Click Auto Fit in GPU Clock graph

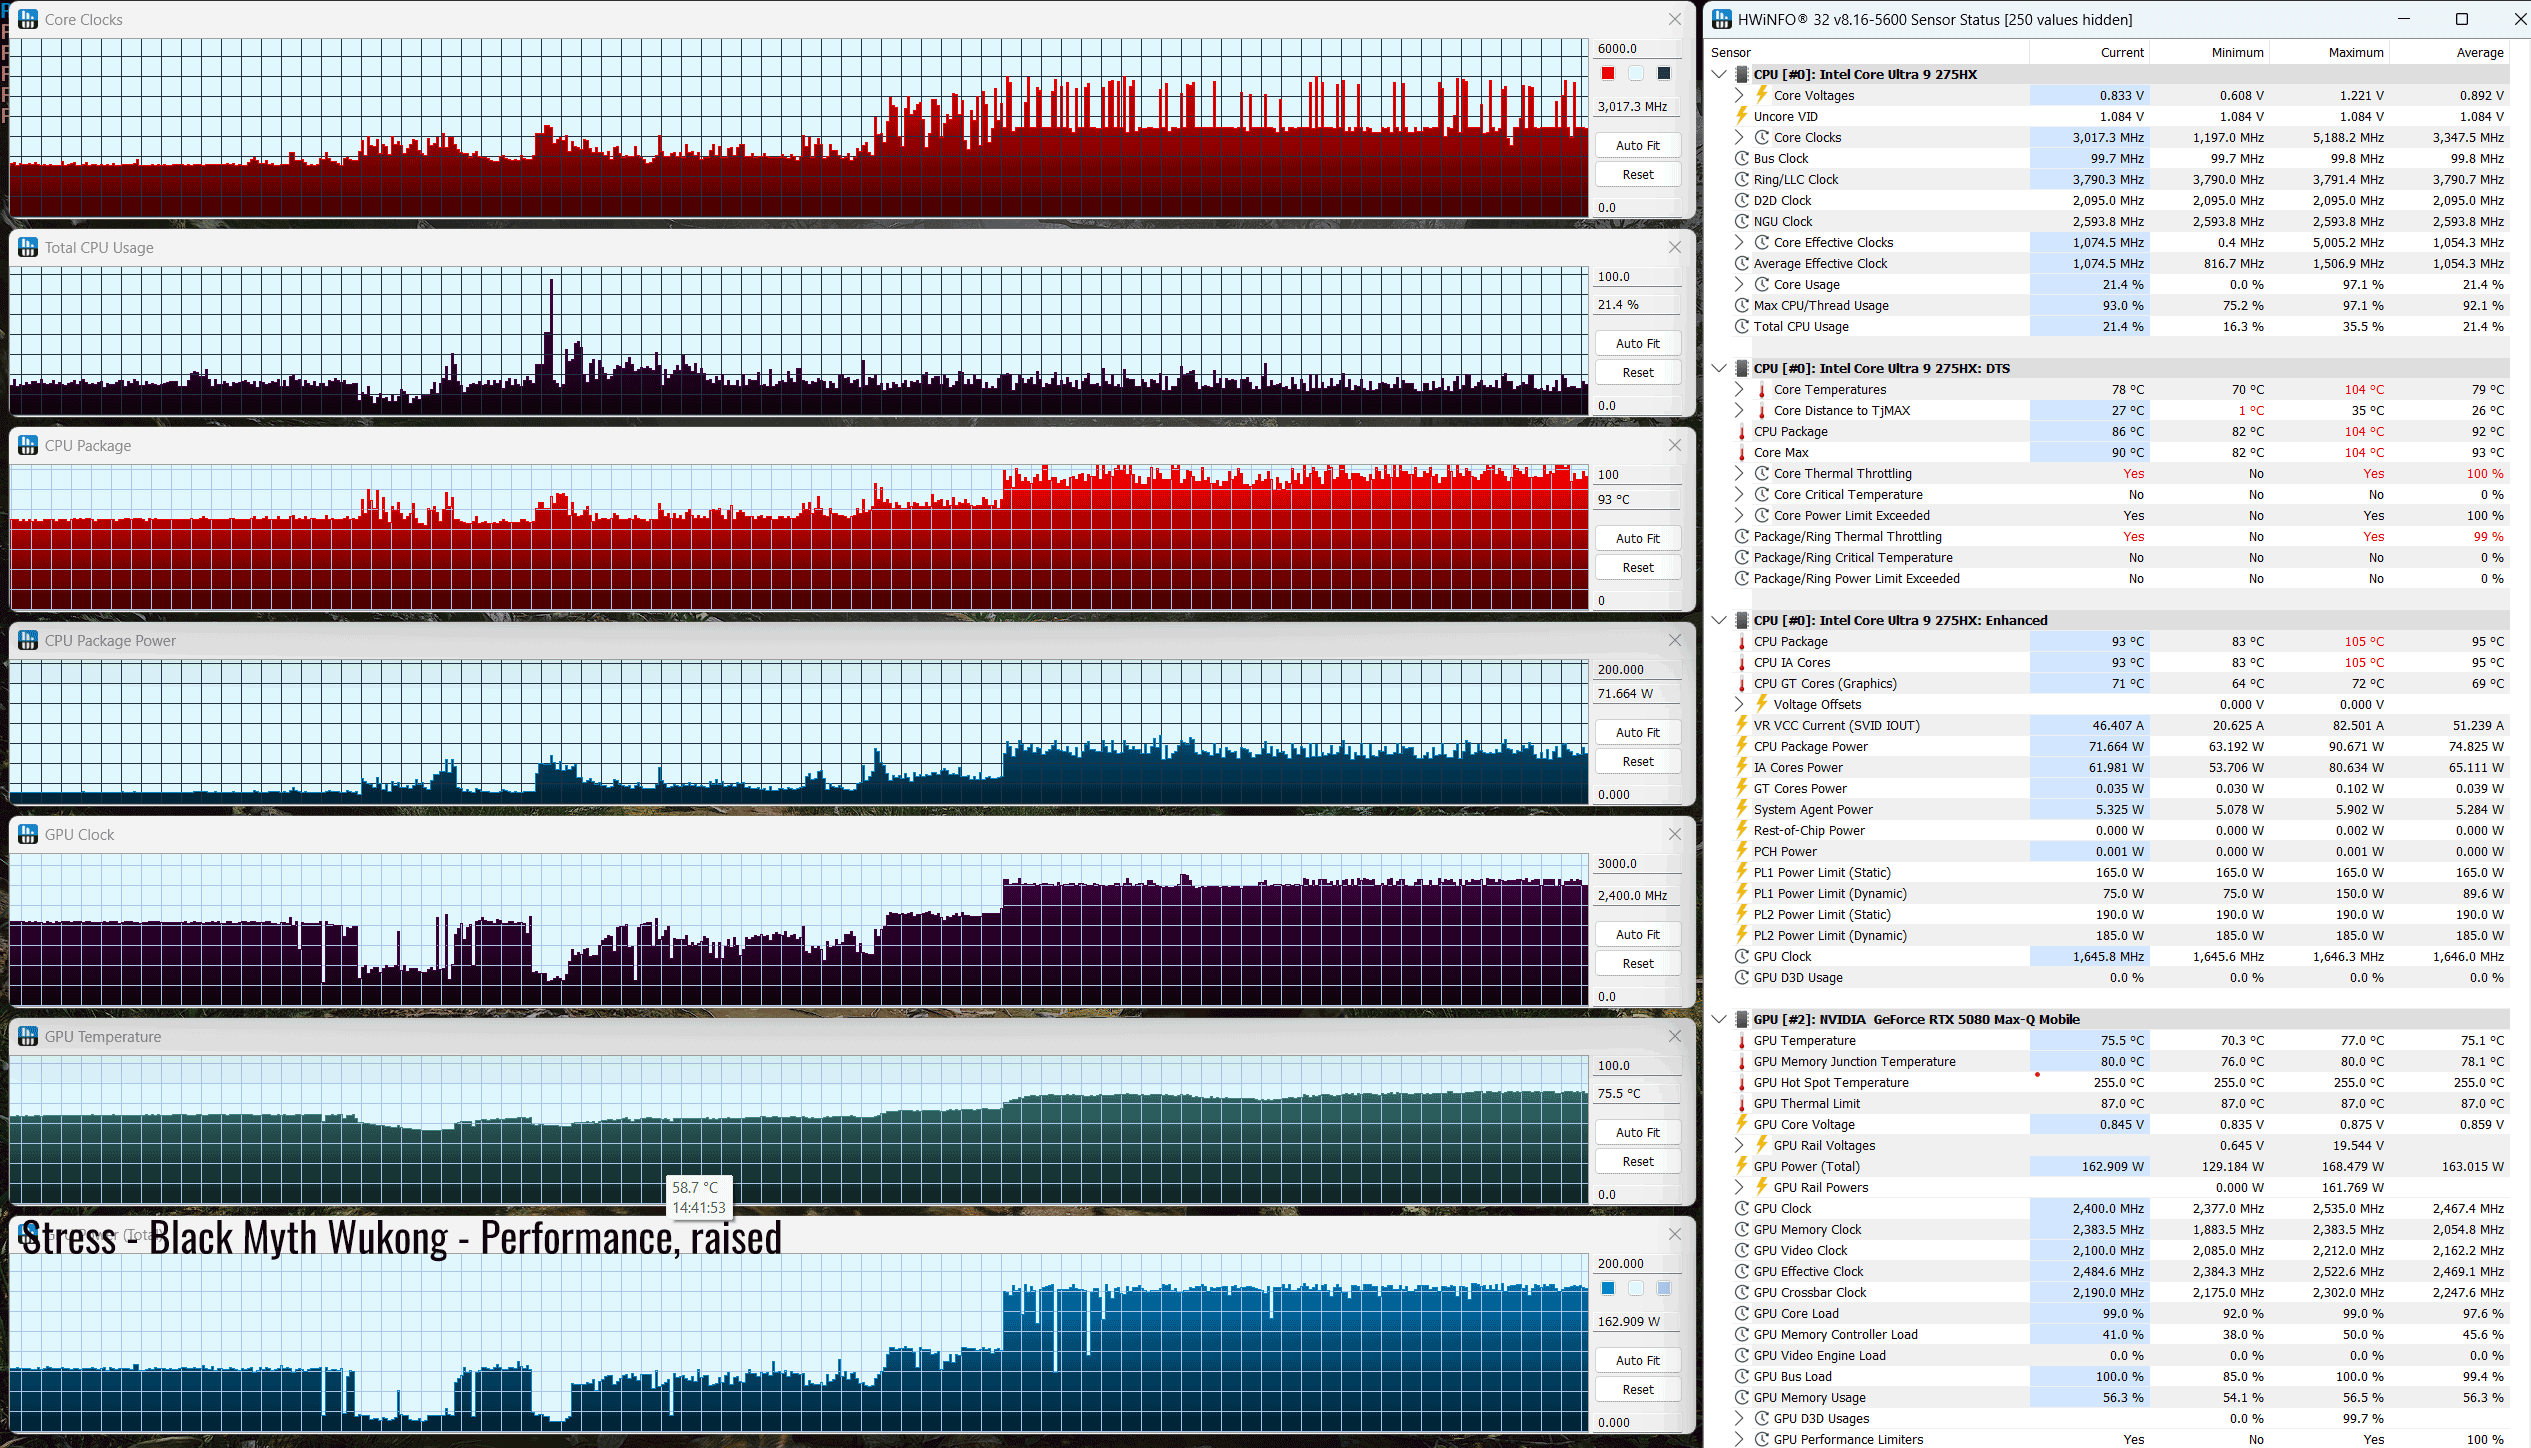click(x=1637, y=934)
